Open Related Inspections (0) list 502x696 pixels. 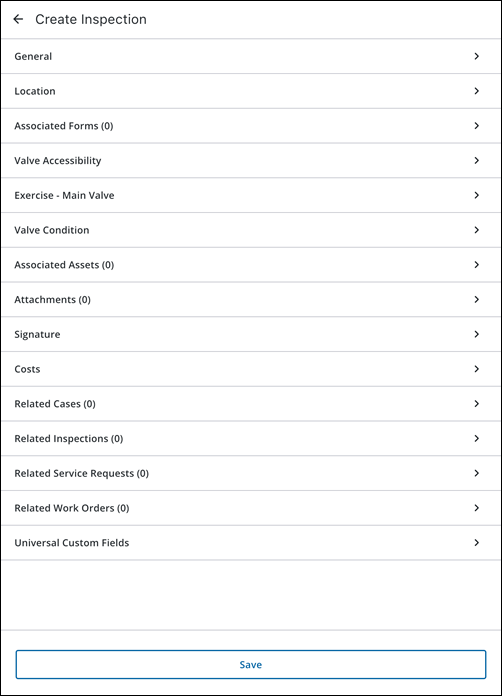(251, 439)
